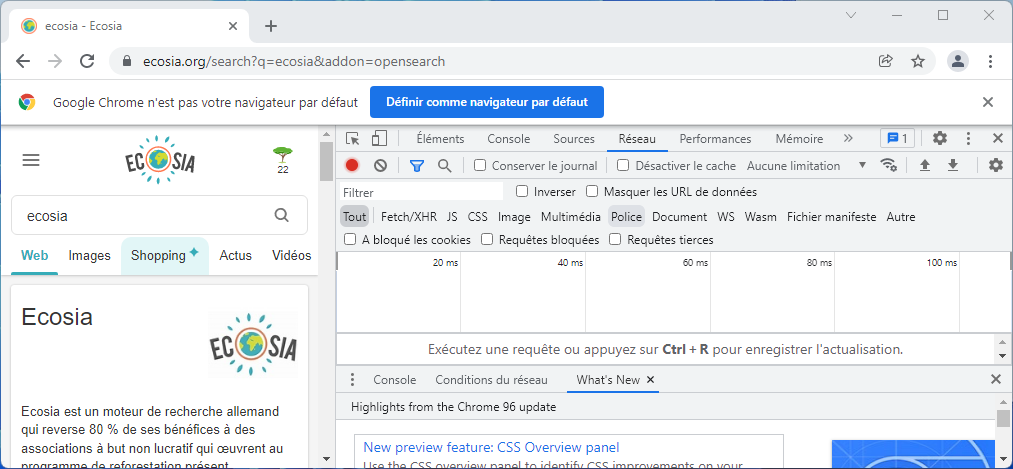Click search magnifier in Ecosia search box
The height and width of the screenshot is (469, 1013).
(x=282, y=216)
